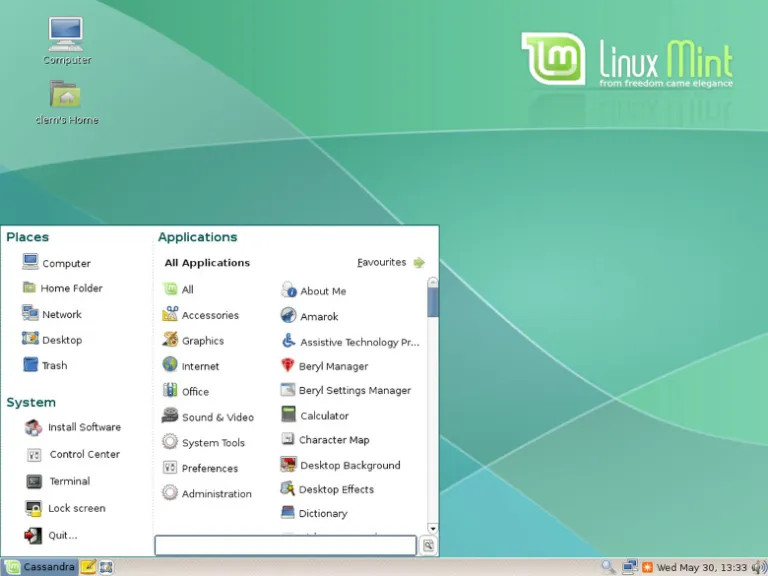Image resolution: width=768 pixels, height=576 pixels.
Task: Open Trash from Places
Action: click(54, 365)
